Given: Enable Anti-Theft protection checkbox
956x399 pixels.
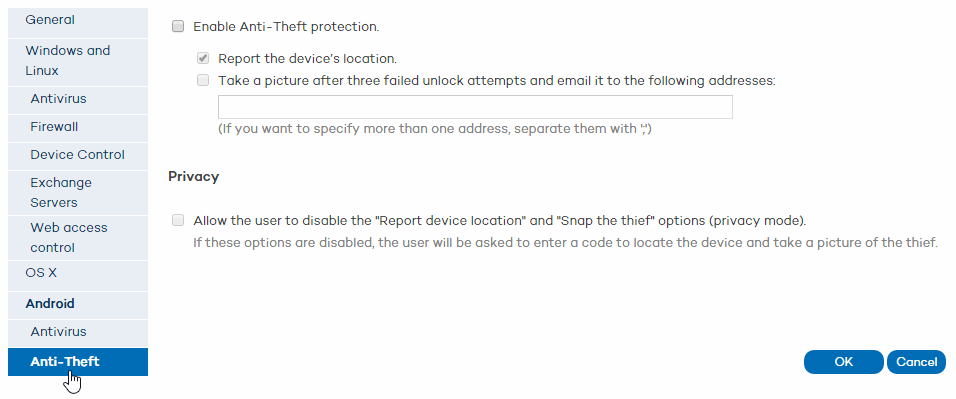Looking at the screenshot, I should [178, 26].
